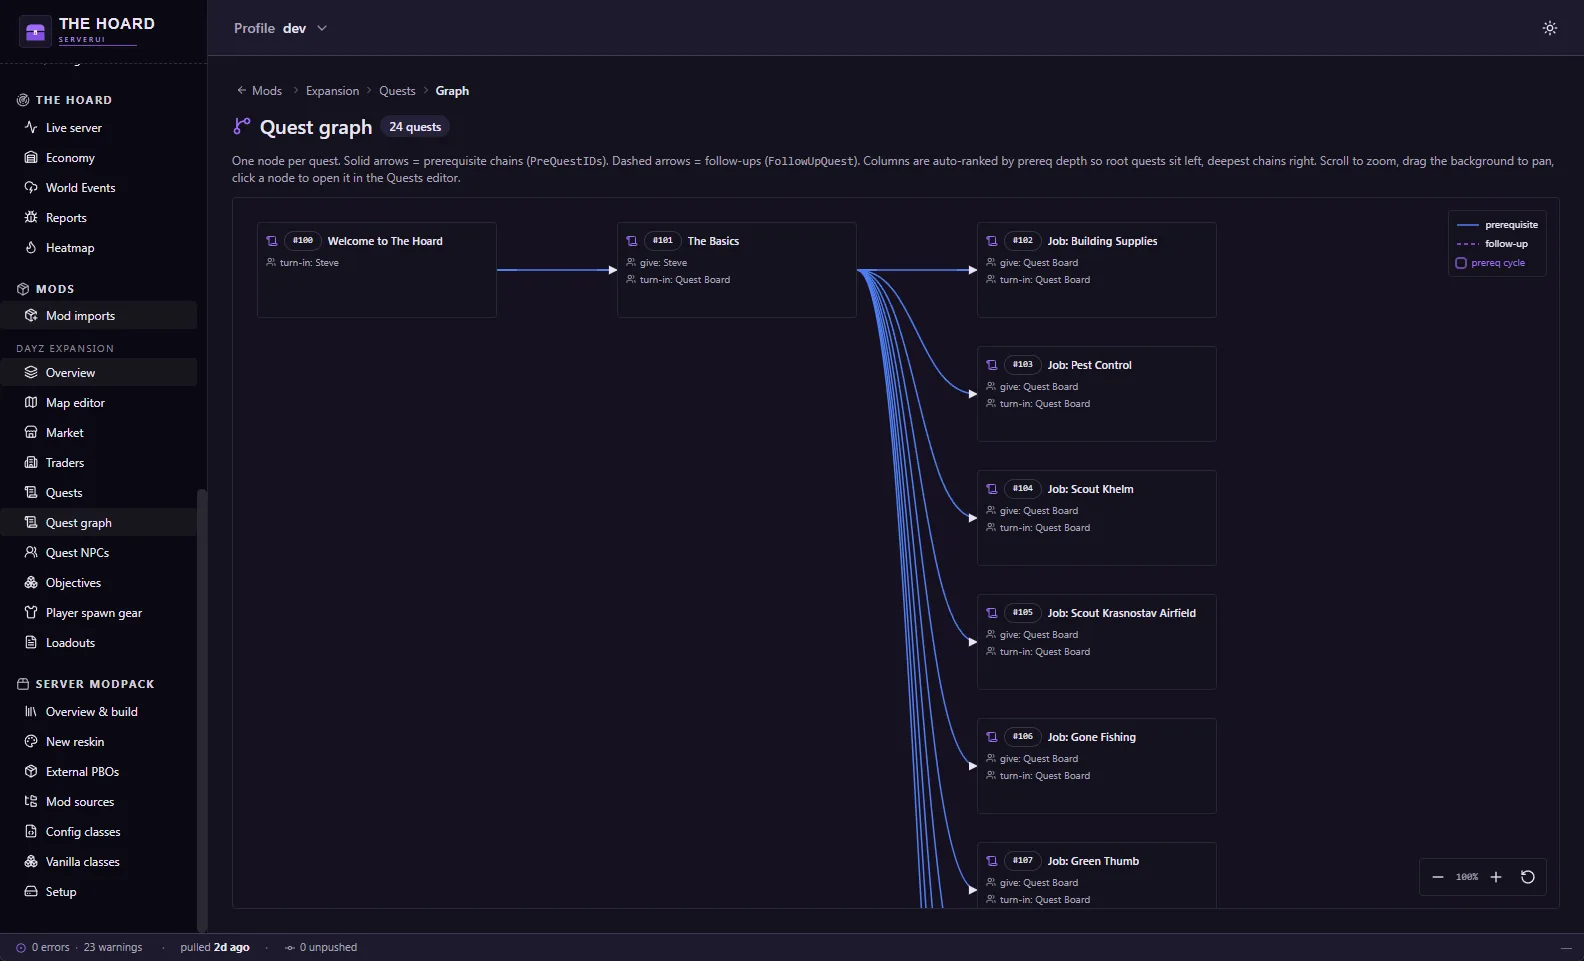
Task: Click the Objectives icon in sidebar
Action: click(31, 583)
